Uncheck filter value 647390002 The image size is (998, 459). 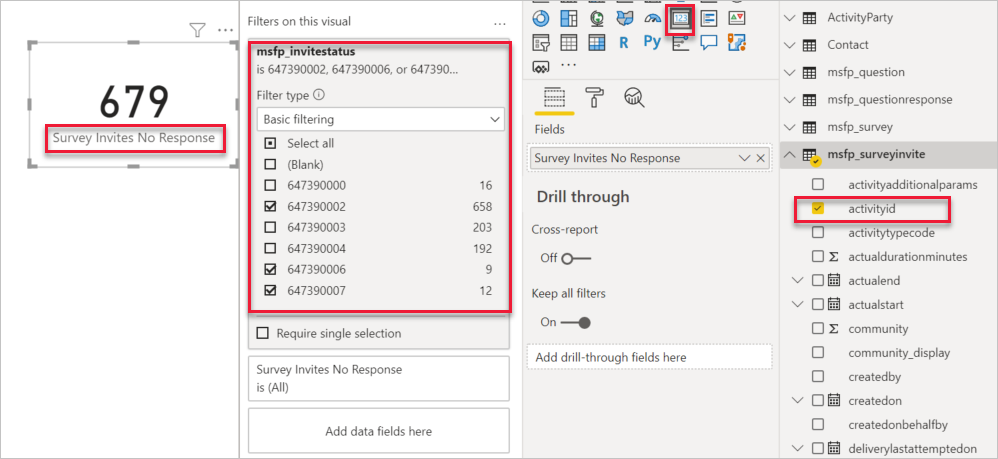[x=271, y=207]
